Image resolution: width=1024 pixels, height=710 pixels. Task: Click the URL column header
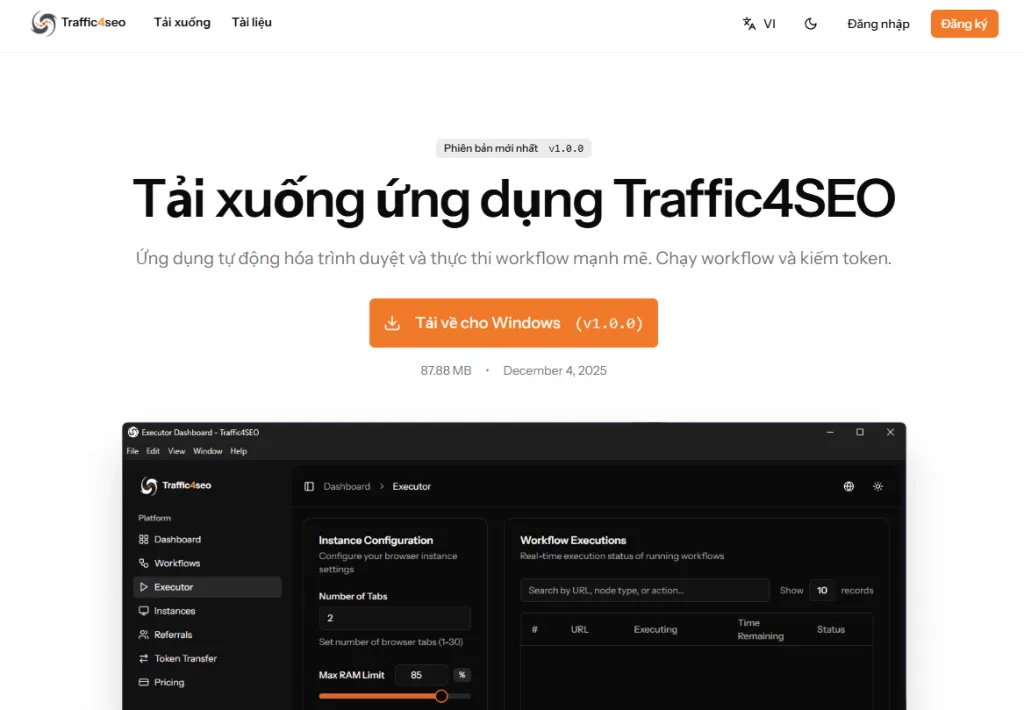[579, 629]
